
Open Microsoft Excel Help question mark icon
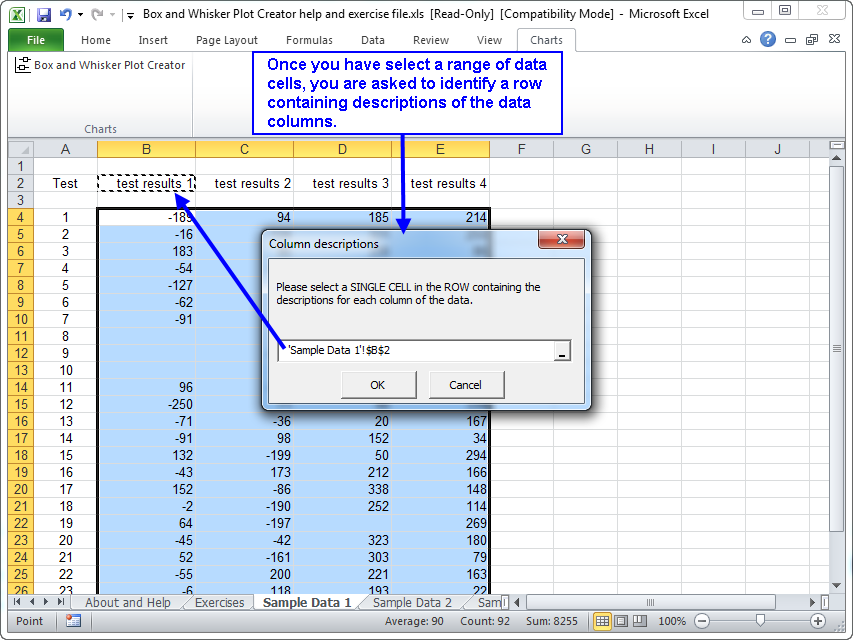pos(768,40)
